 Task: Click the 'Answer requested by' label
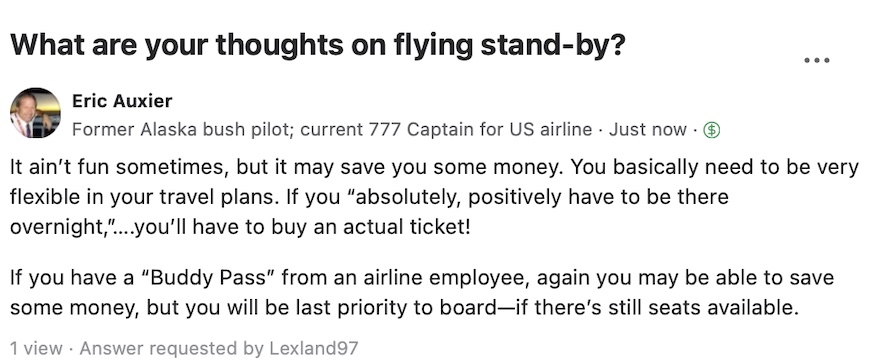pos(171,348)
